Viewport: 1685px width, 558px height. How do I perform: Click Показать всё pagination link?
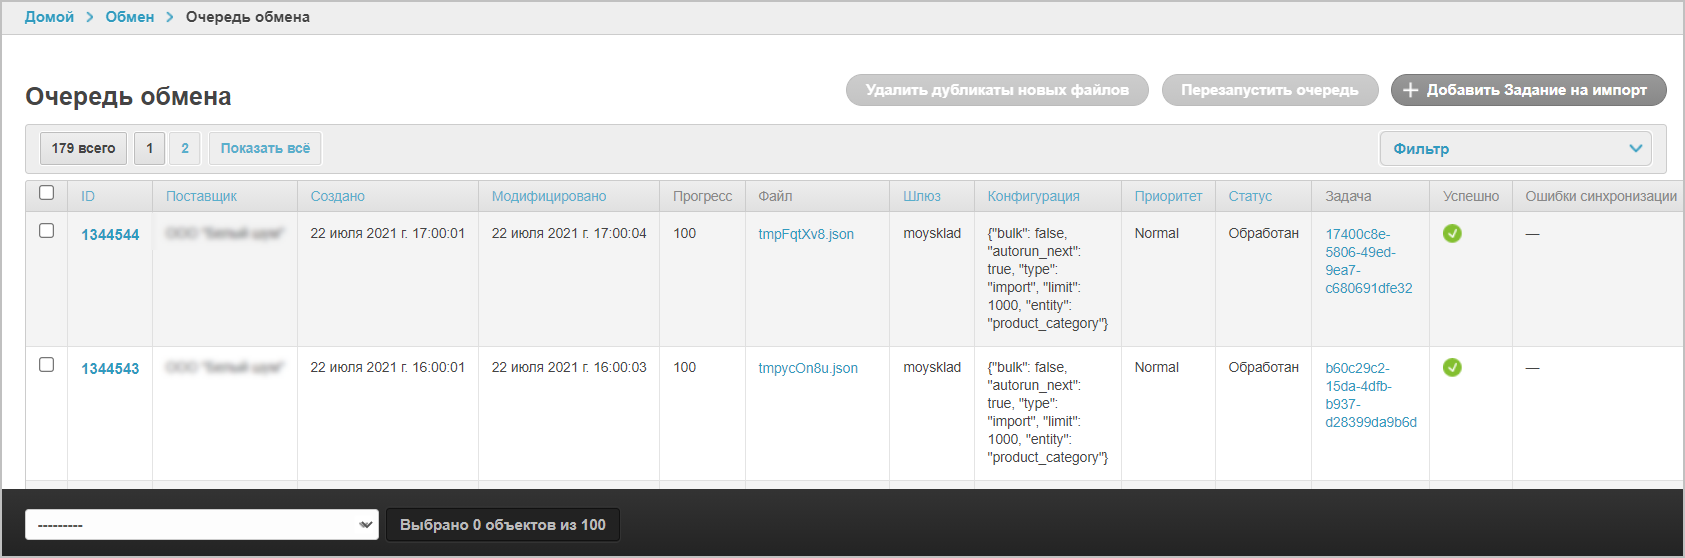(x=265, y=148)
